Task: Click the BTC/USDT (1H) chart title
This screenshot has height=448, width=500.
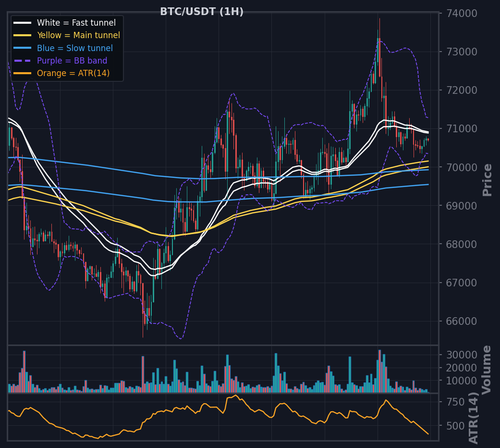Action: (202, 11)
